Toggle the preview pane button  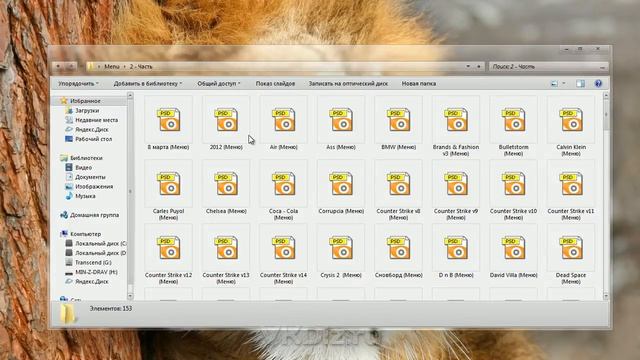[580, 84]
